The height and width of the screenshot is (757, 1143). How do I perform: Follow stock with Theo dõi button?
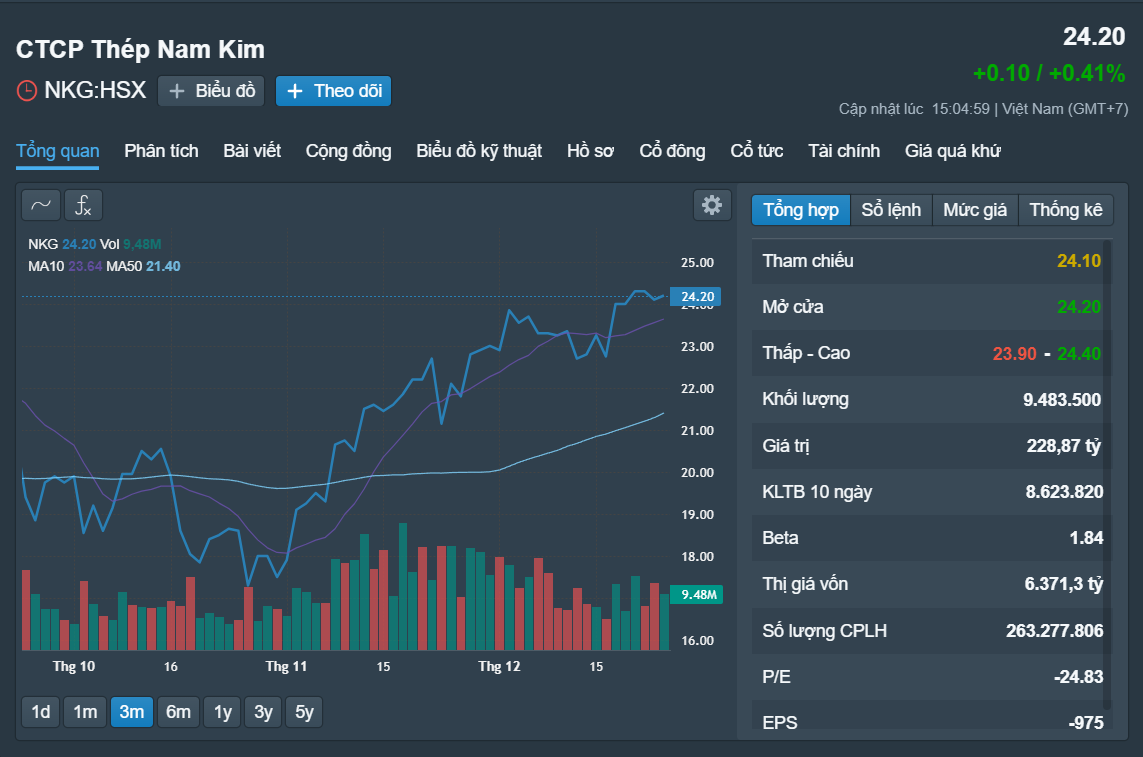coord(334,91)
